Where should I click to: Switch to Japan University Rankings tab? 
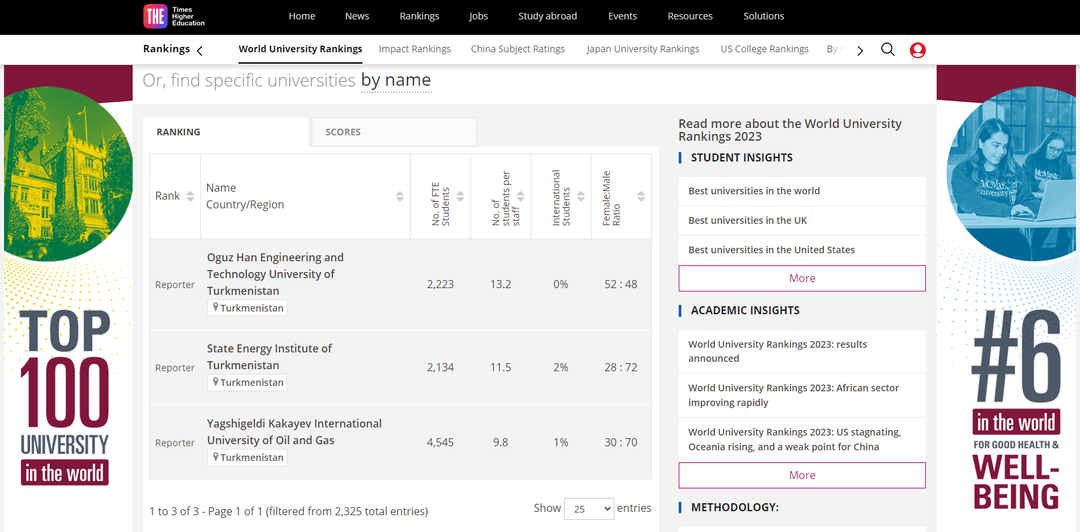[643, 49]
